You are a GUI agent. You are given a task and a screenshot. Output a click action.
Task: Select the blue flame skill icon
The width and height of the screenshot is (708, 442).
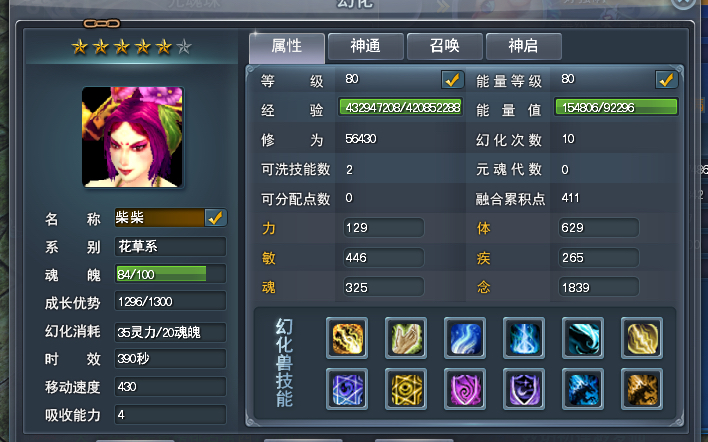tap(524, 338)
